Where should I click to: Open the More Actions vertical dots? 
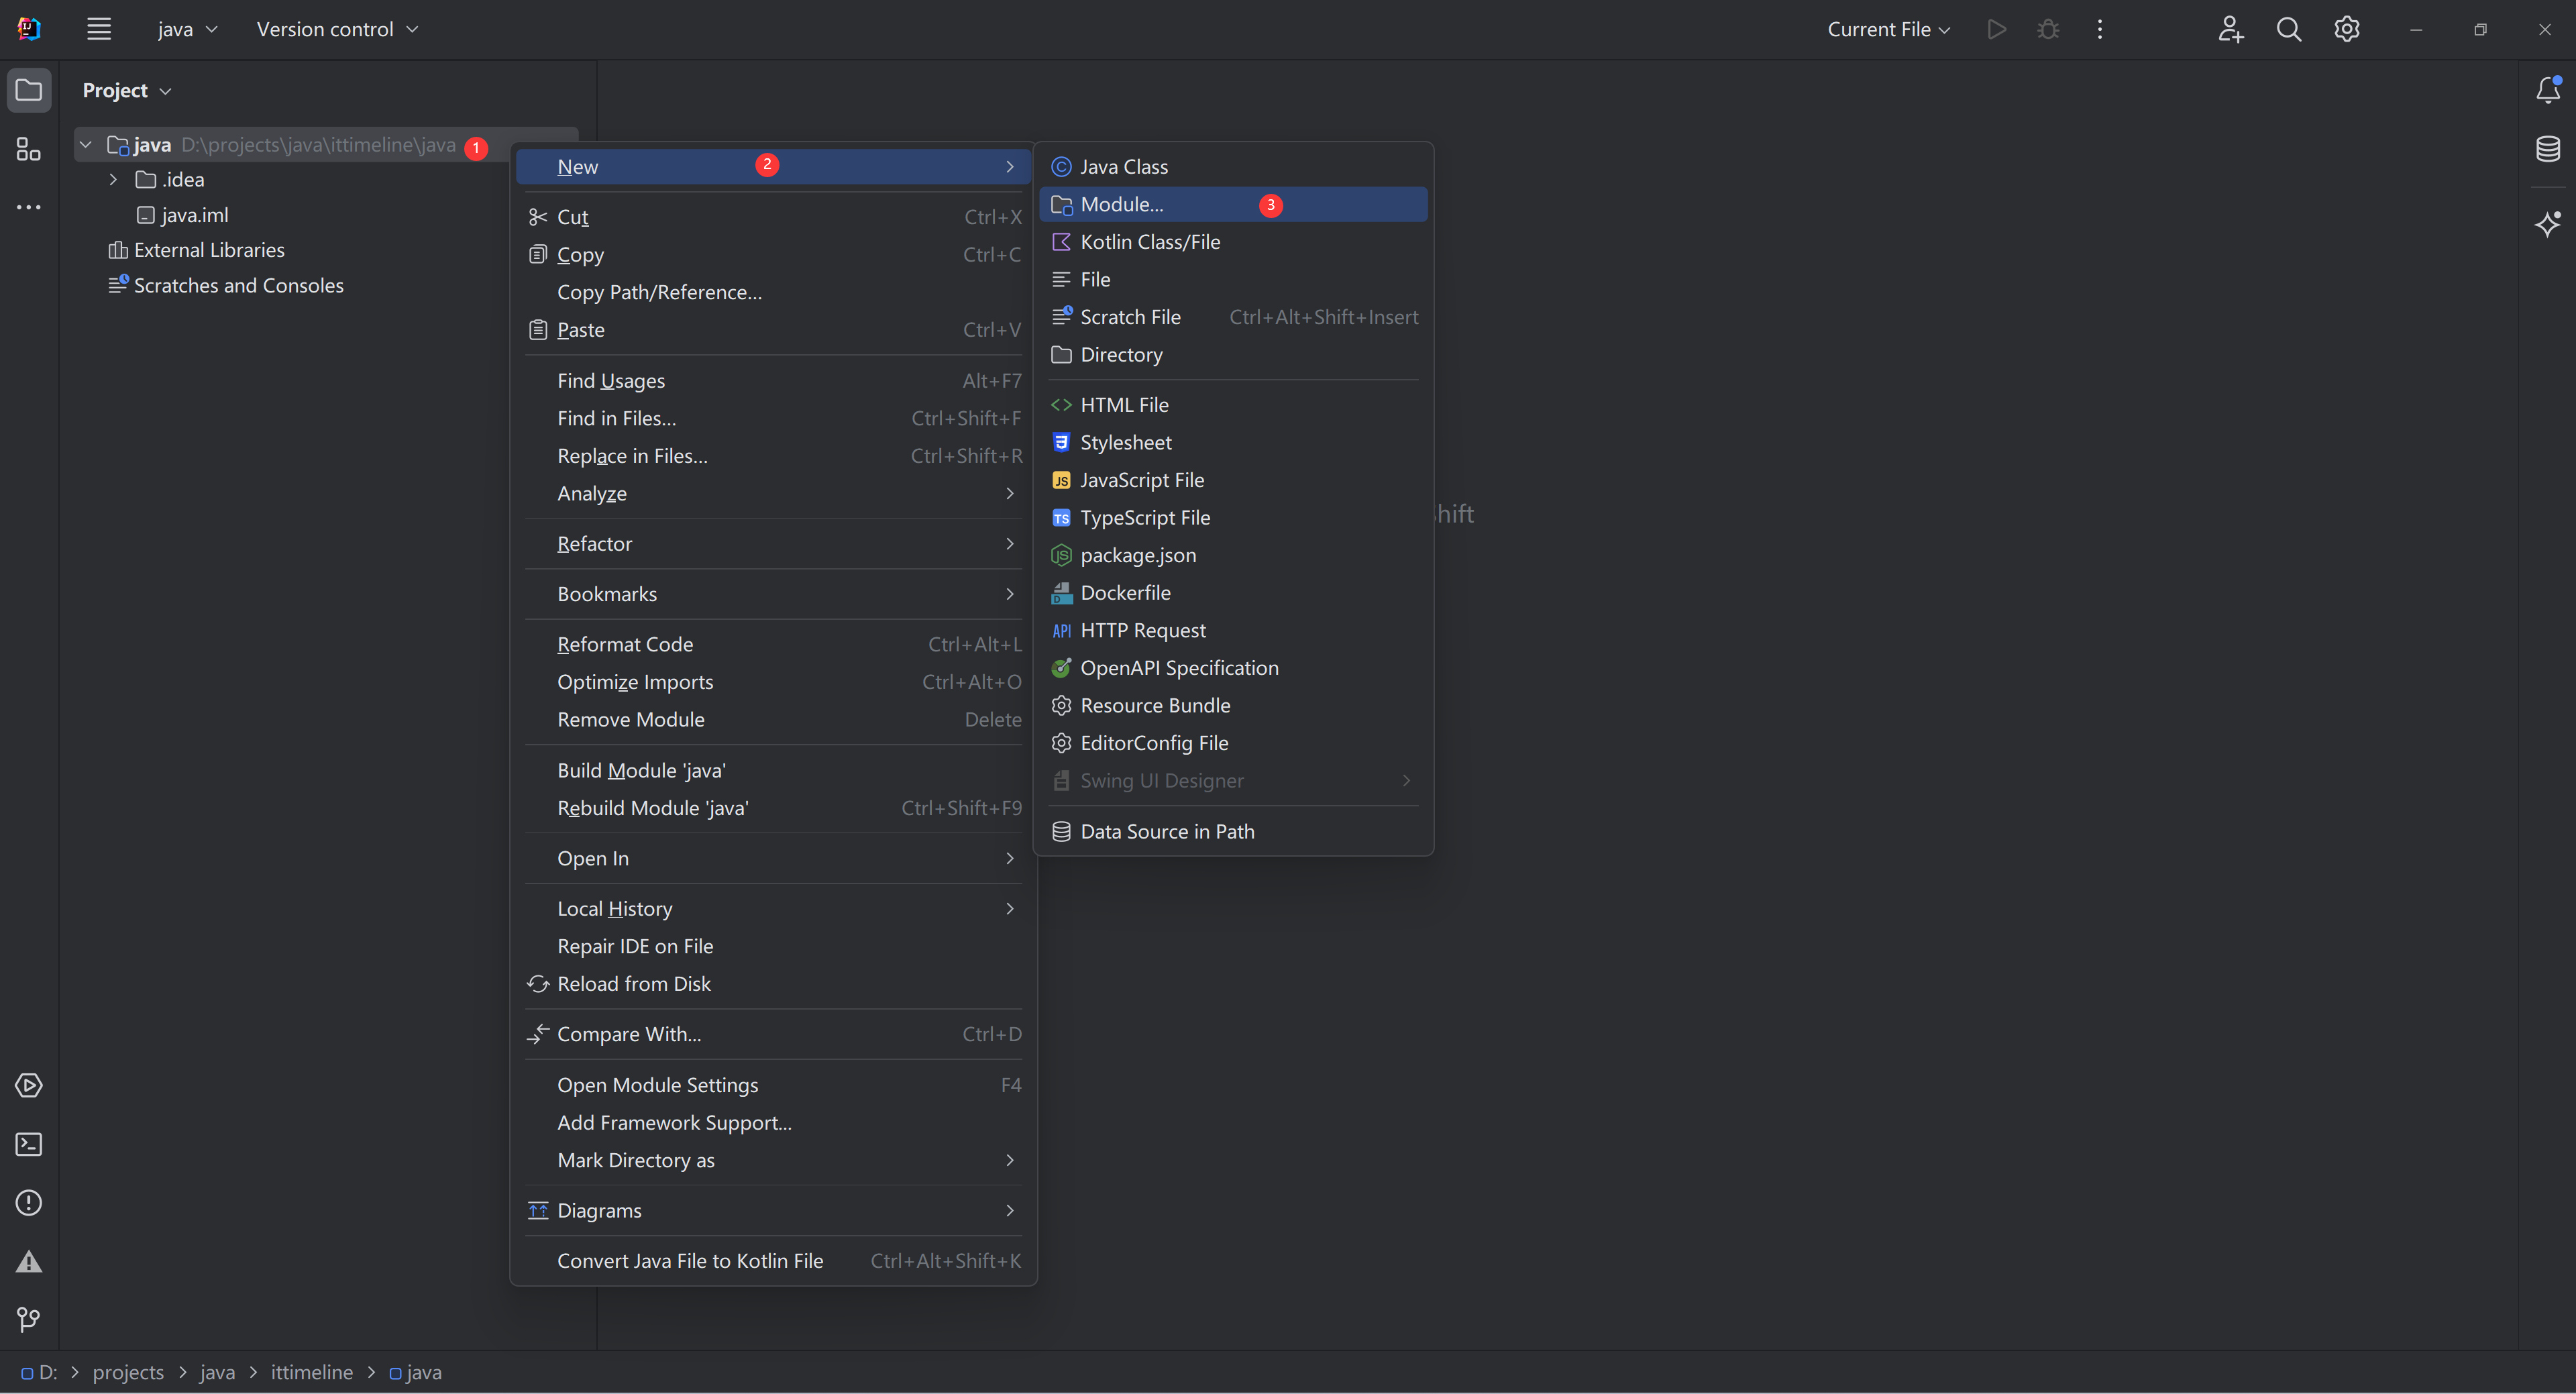pyautogui.click(x=2100, y=29)
